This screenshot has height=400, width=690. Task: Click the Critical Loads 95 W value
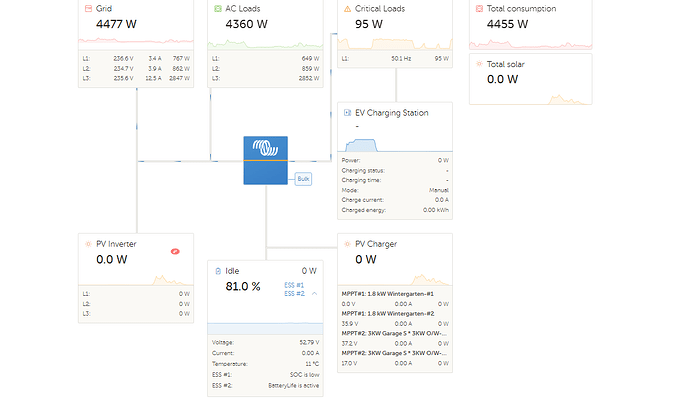click(369, 24)
